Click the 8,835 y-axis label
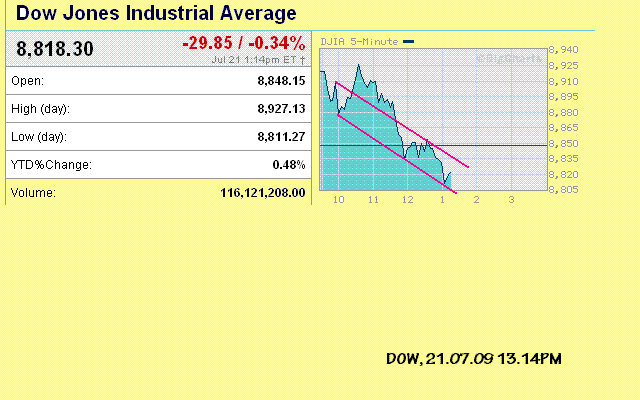 coord(564,158)
